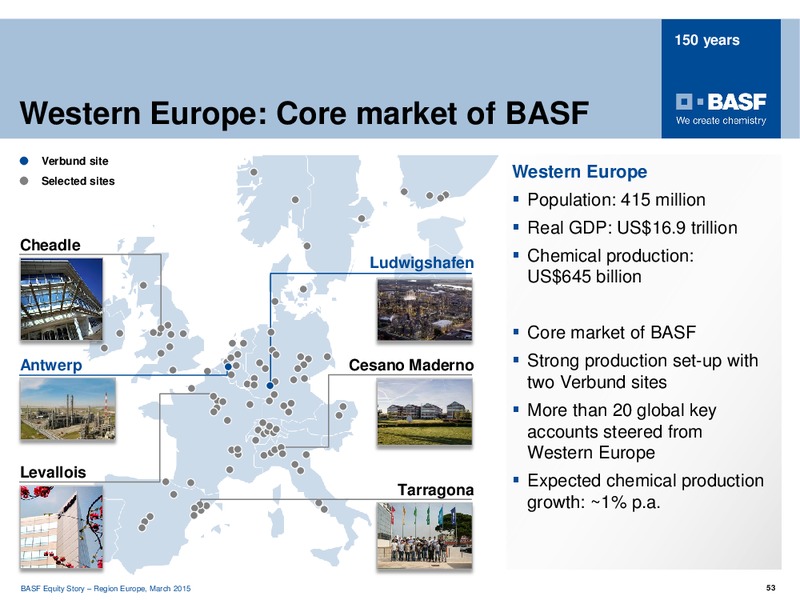Click the BASF logo

click(x=721, y=102)
